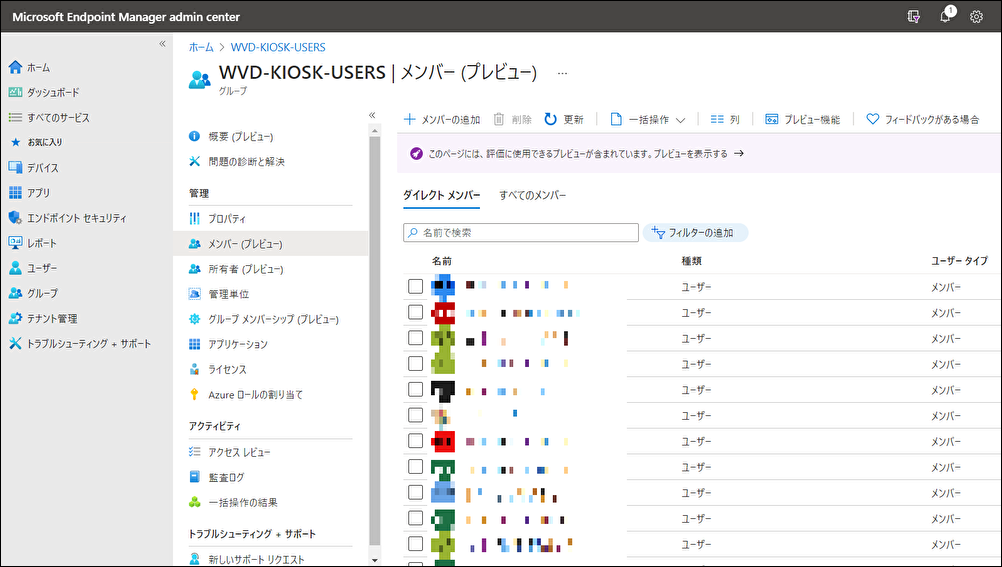Click the Apps grid icon
1002x567 pixels.
[x=15, y=192]
